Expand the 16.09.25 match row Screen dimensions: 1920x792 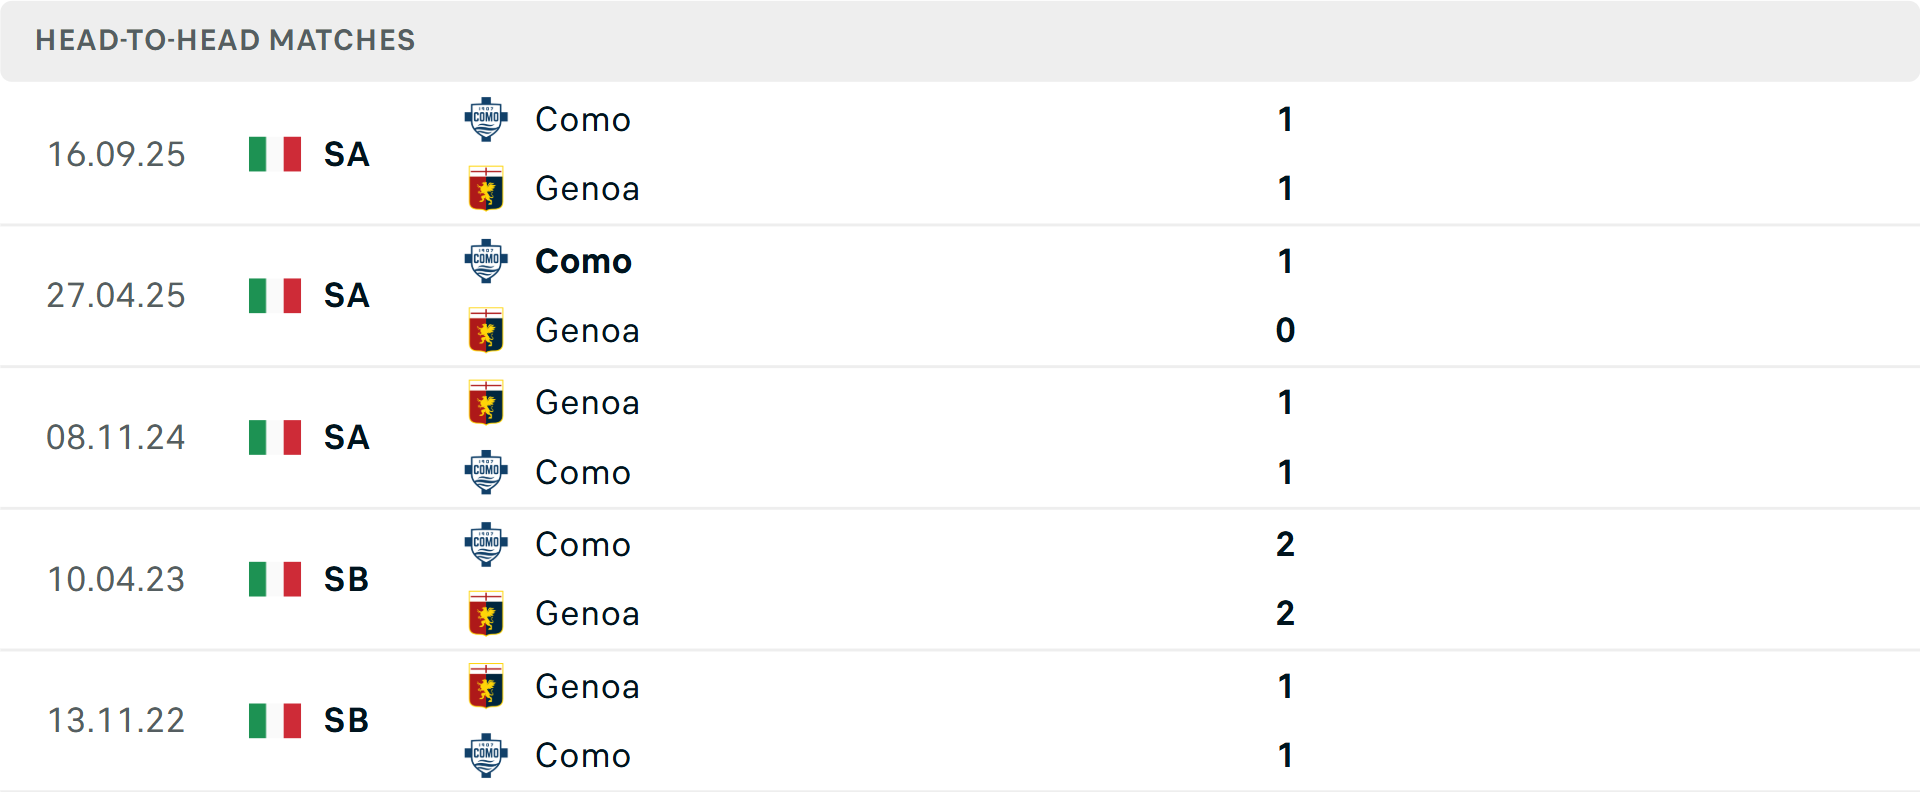(x=960, y=154)
